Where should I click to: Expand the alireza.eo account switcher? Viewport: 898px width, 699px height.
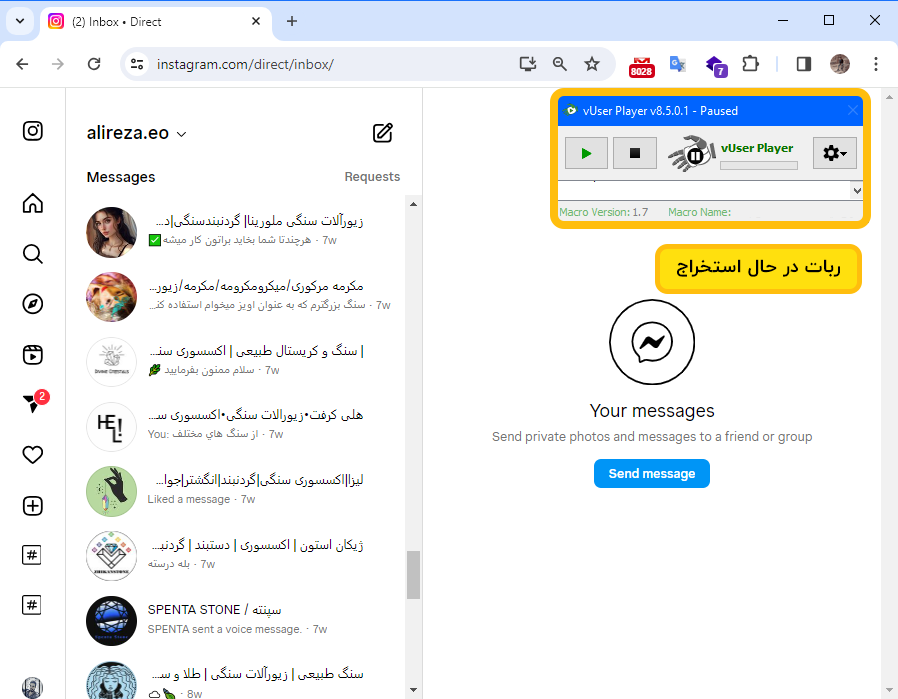pyautogui.click(x=136, y=133)
